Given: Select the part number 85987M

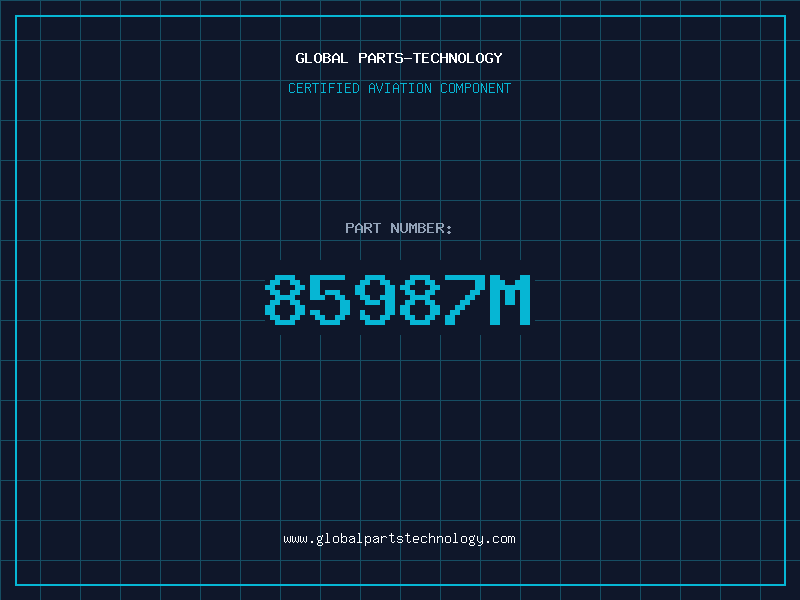Looking at the screenshot, I should (x=398, y=299).
